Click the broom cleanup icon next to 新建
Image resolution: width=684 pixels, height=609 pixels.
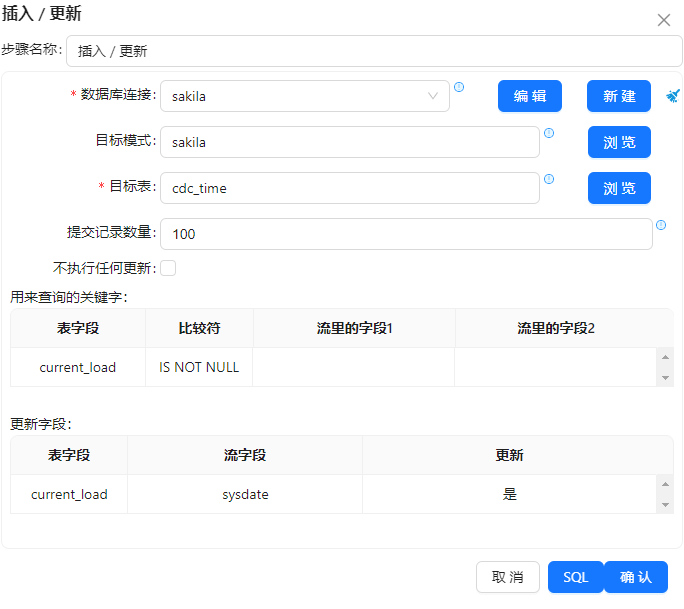tap(672, 96)
